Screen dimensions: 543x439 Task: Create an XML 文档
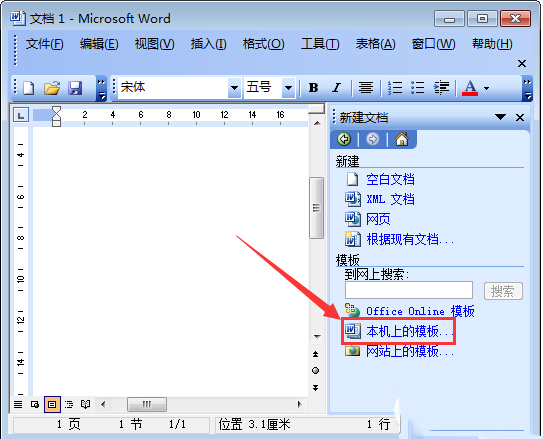(390, 199)
